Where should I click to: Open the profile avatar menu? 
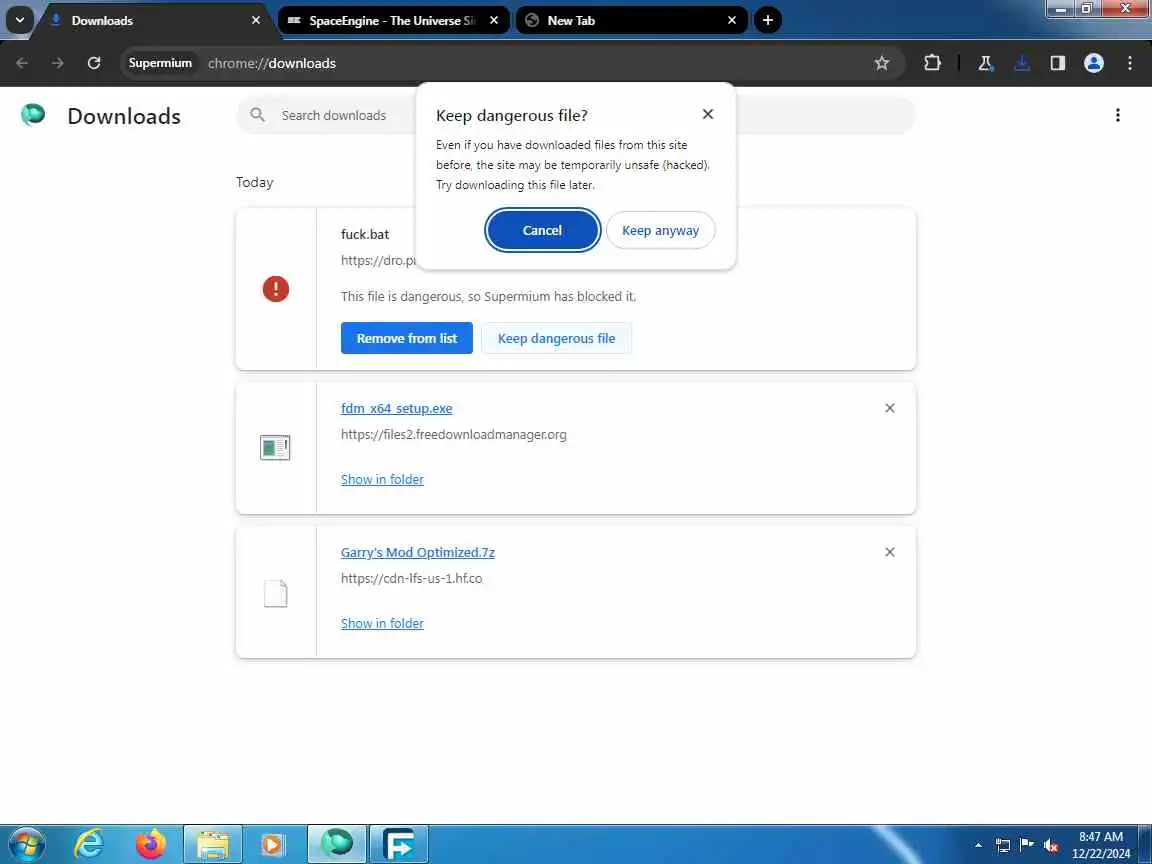point(1094,63)
